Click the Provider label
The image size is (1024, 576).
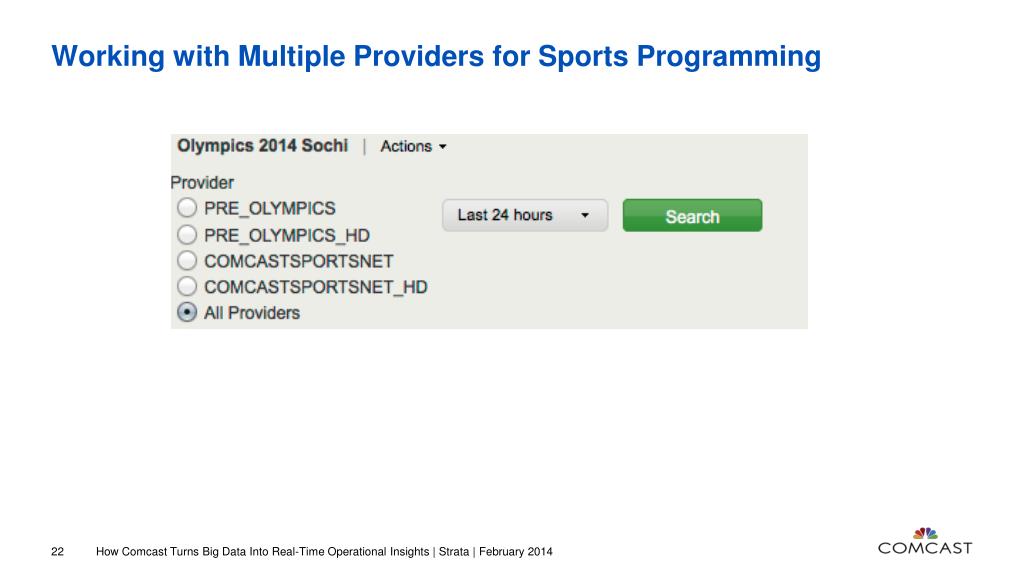point(202,182)
